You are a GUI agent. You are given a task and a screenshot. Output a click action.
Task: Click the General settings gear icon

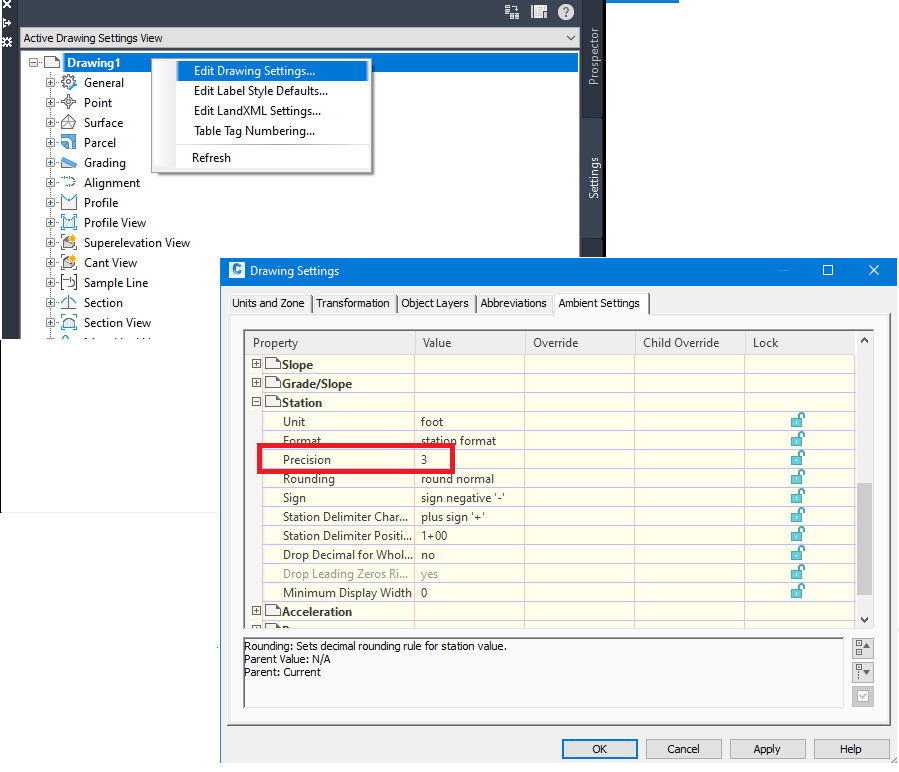pos(69,83)
